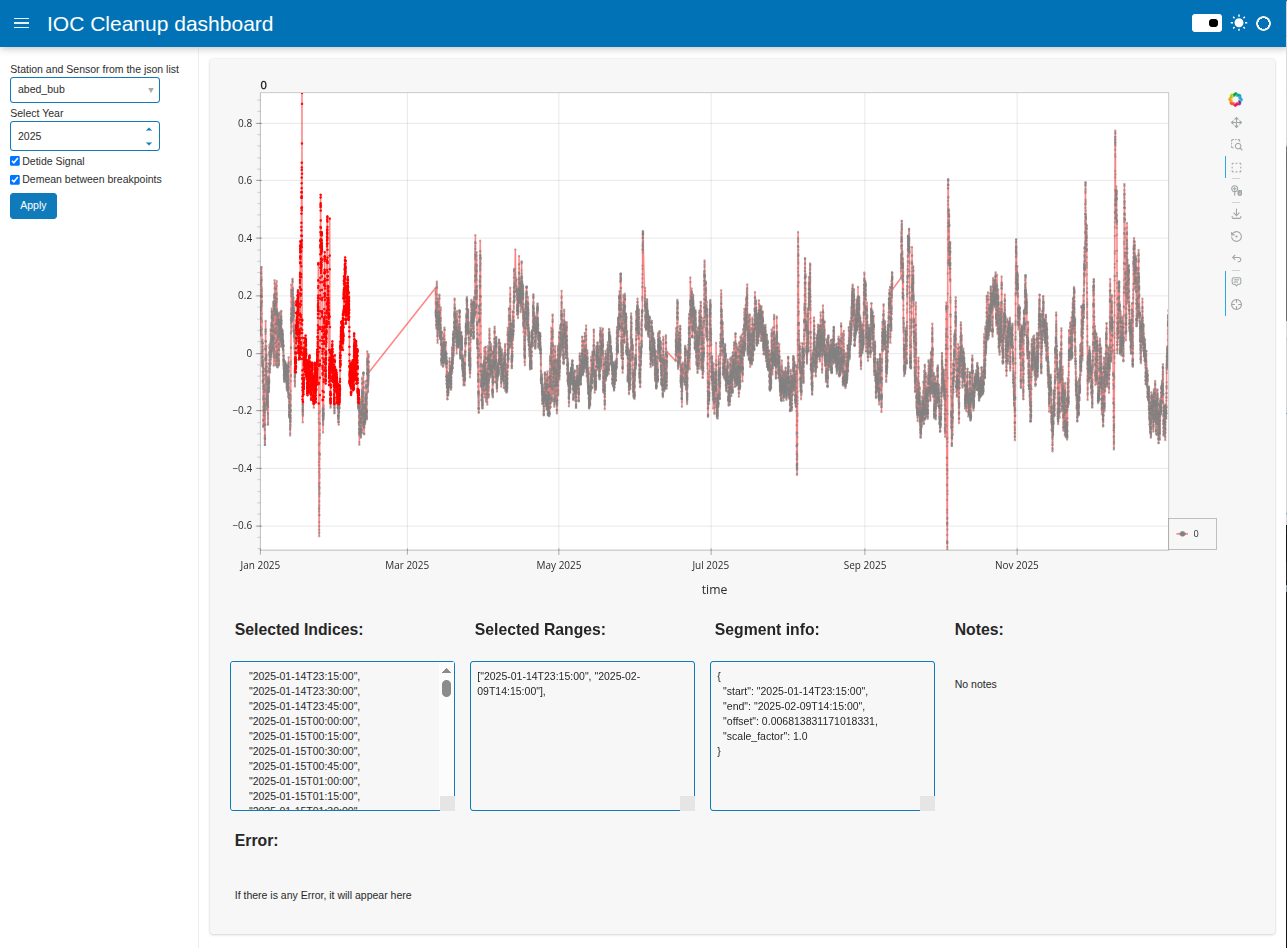Save the plot using download icon
1287x948 pixels.
[1236, 213]
